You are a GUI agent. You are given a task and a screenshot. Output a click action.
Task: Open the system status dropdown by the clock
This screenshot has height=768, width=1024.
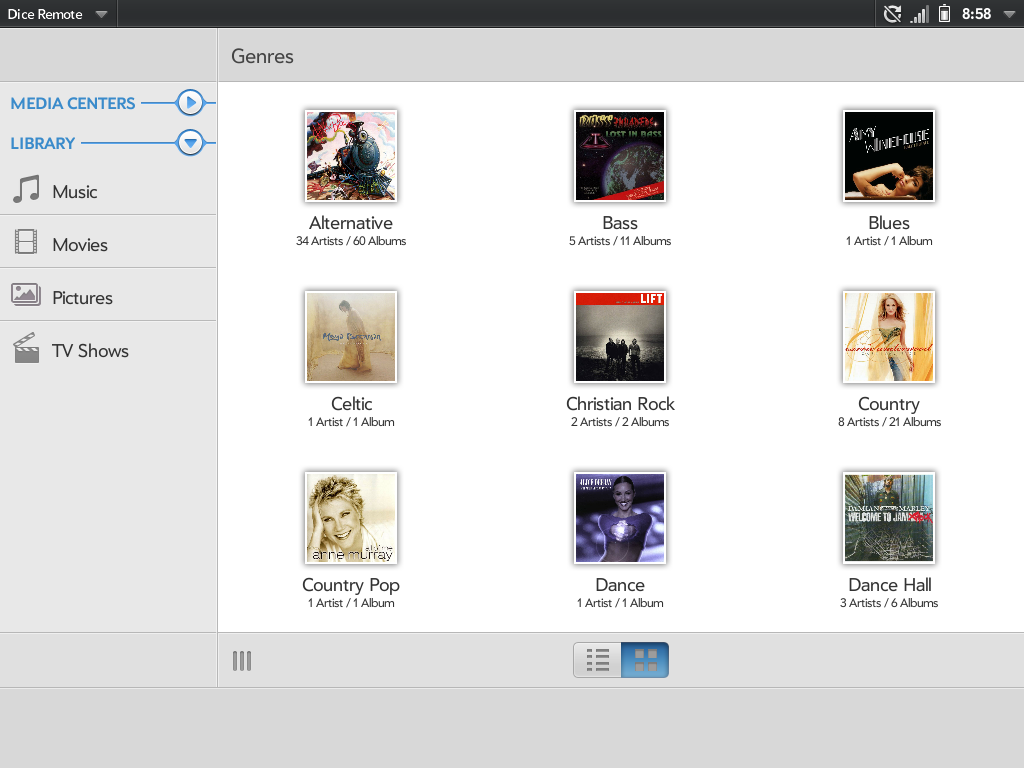1007,14
